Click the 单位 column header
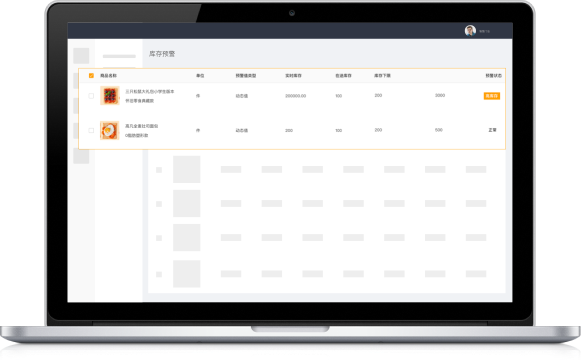Screen dimensions: 581x361 [200, 76]
